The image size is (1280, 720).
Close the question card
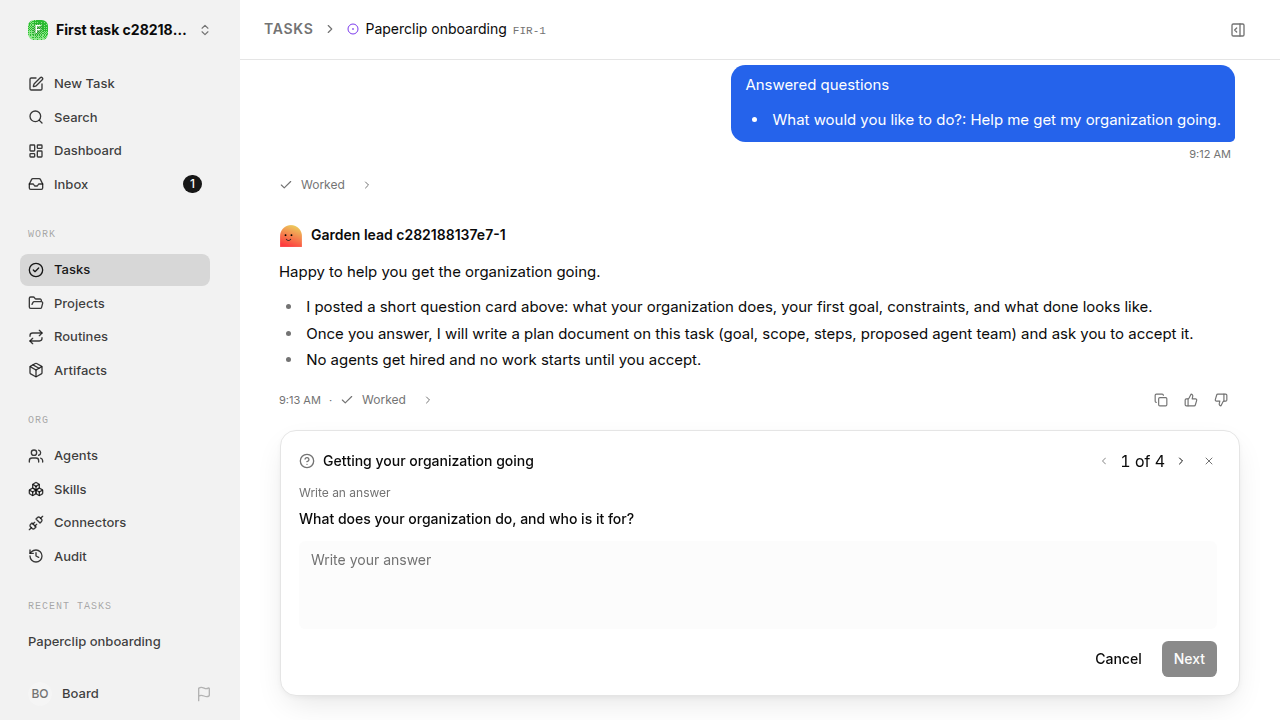[1209, 461]
